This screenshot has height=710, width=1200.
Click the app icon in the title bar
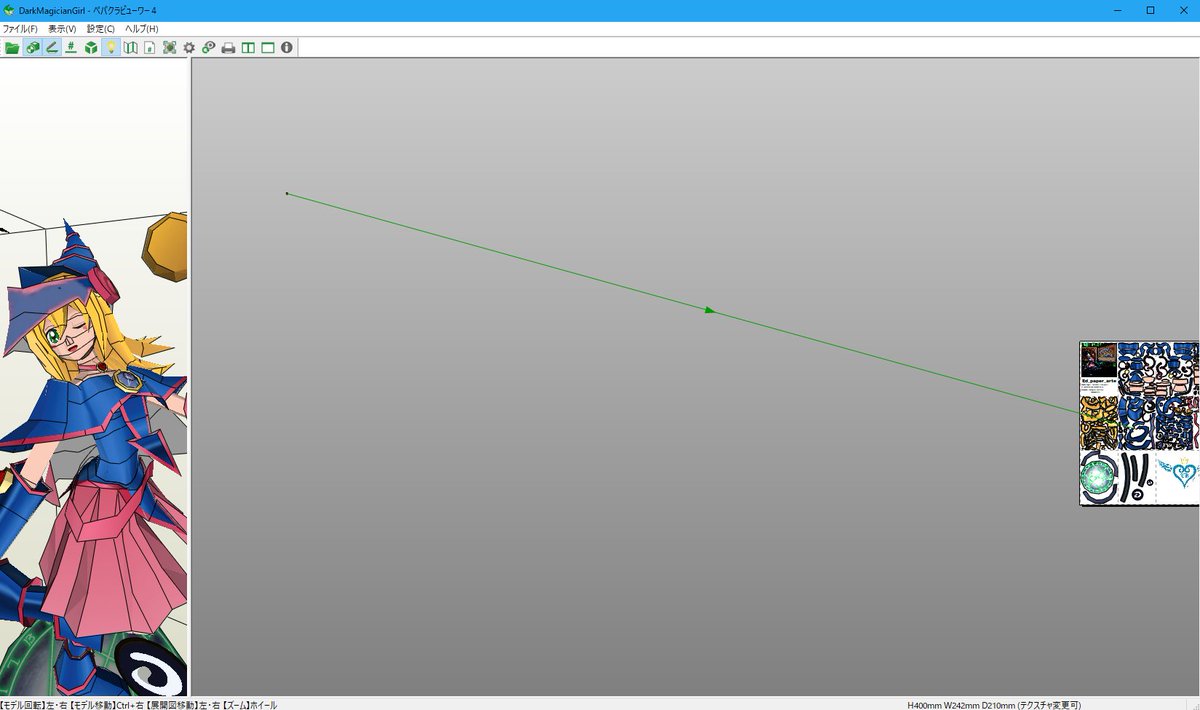[x=9, y=10]
